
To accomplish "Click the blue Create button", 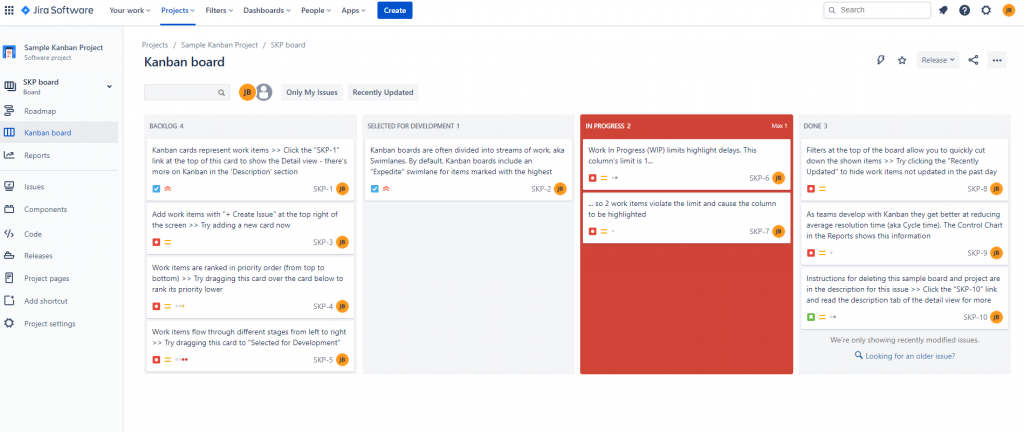I will point(394,10).
